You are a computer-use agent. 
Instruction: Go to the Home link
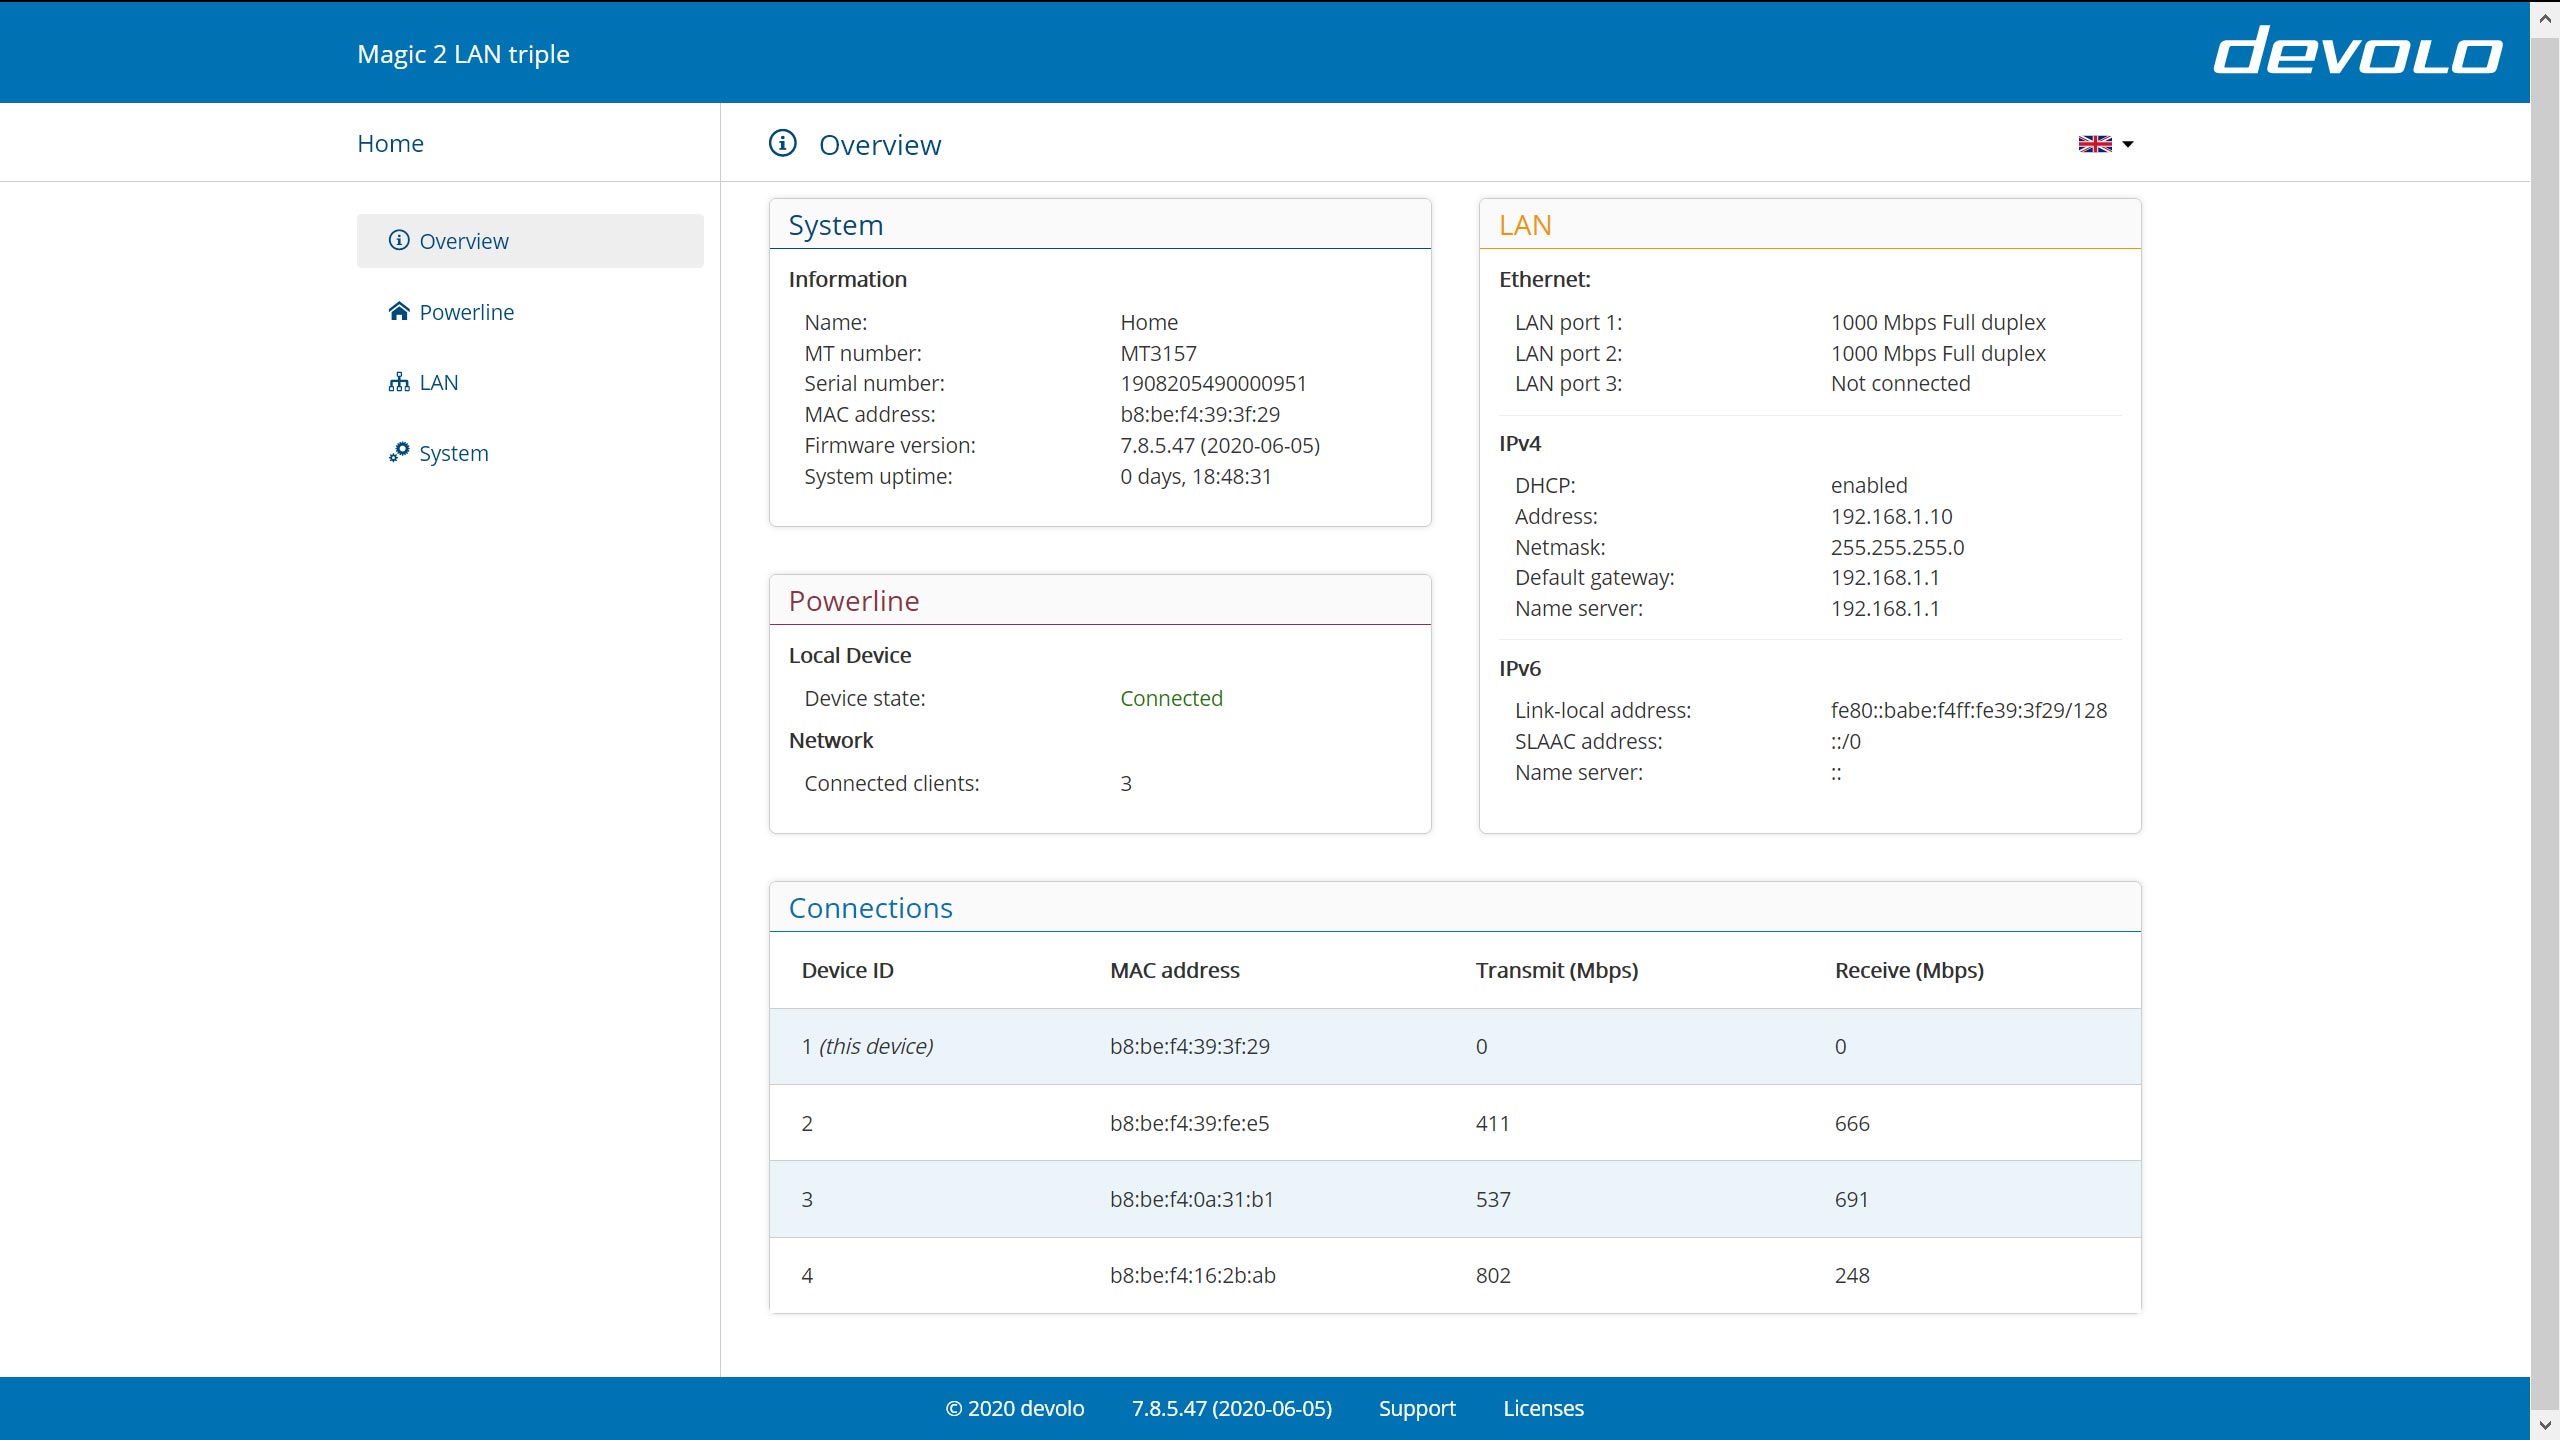[390, 143]
